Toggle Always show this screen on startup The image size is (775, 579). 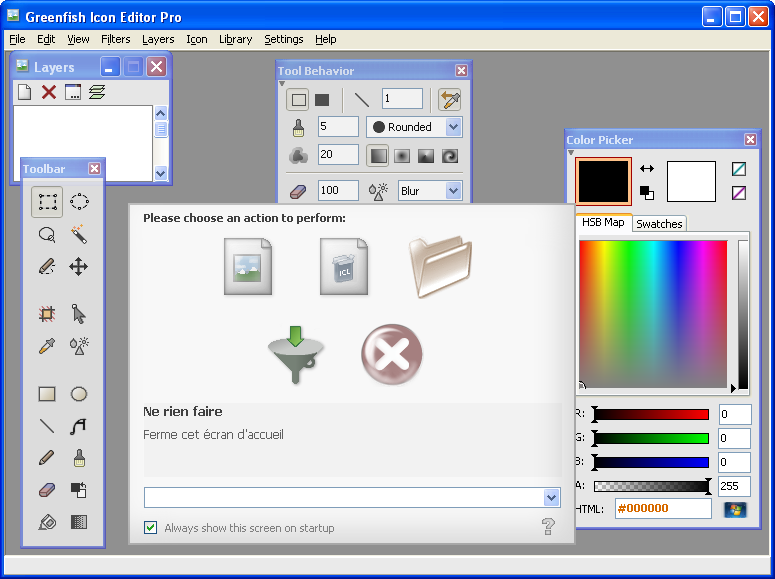tap(151, 528)
